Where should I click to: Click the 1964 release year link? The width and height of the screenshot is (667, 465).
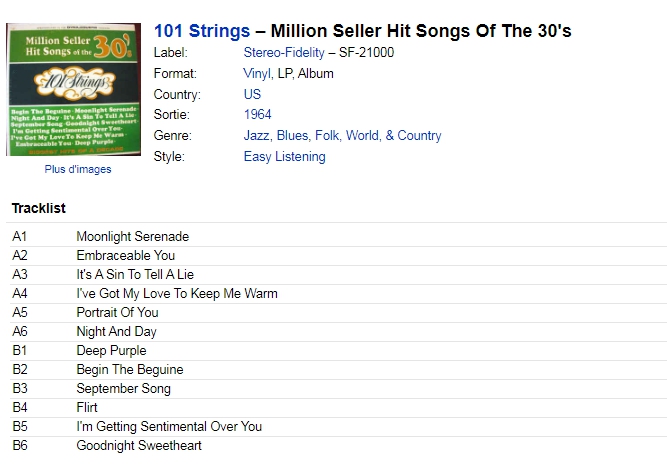click(x=257, y=114)
